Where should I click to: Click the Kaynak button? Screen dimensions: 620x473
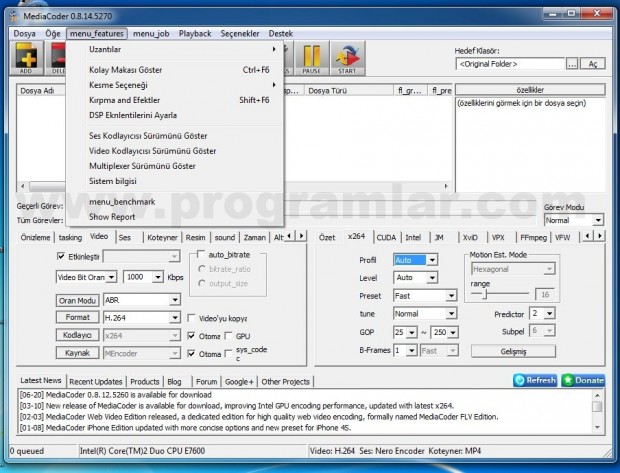point(77,353)
